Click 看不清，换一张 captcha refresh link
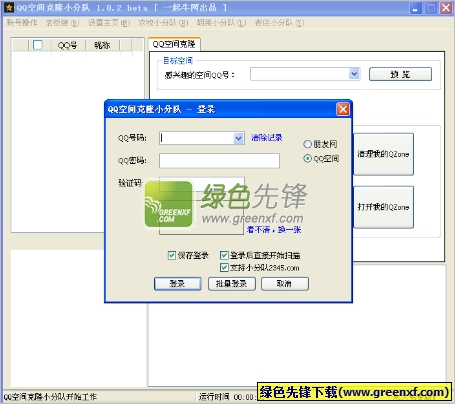The image size is (455, 404). 274,229
